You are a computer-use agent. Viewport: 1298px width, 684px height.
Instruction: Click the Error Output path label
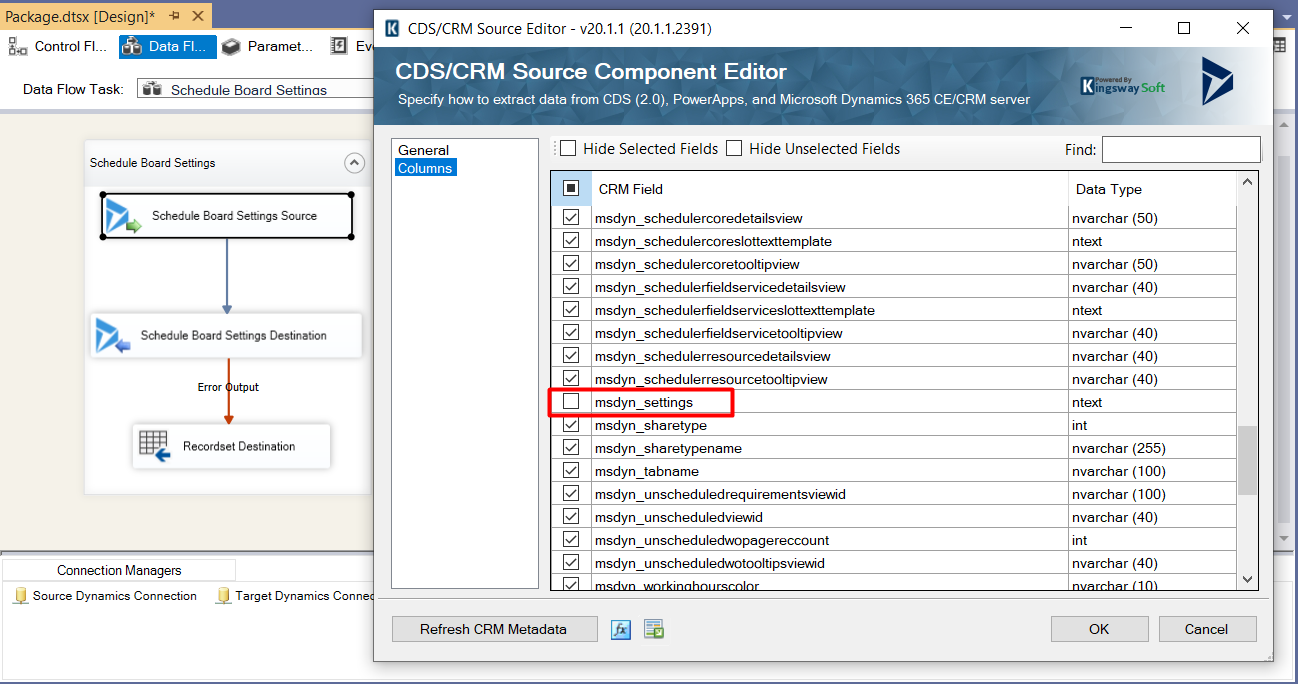228,387
